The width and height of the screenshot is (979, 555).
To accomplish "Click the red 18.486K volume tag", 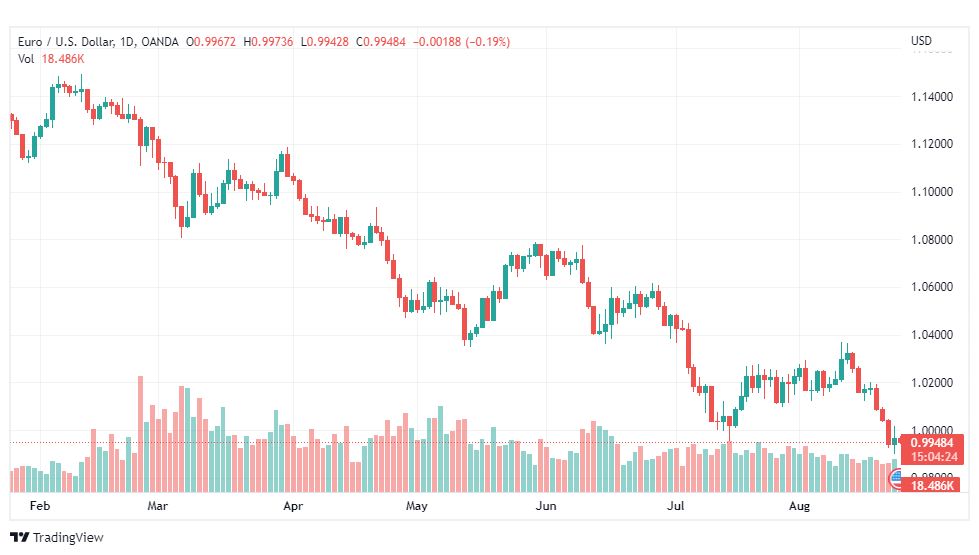I will click(932, 485).
